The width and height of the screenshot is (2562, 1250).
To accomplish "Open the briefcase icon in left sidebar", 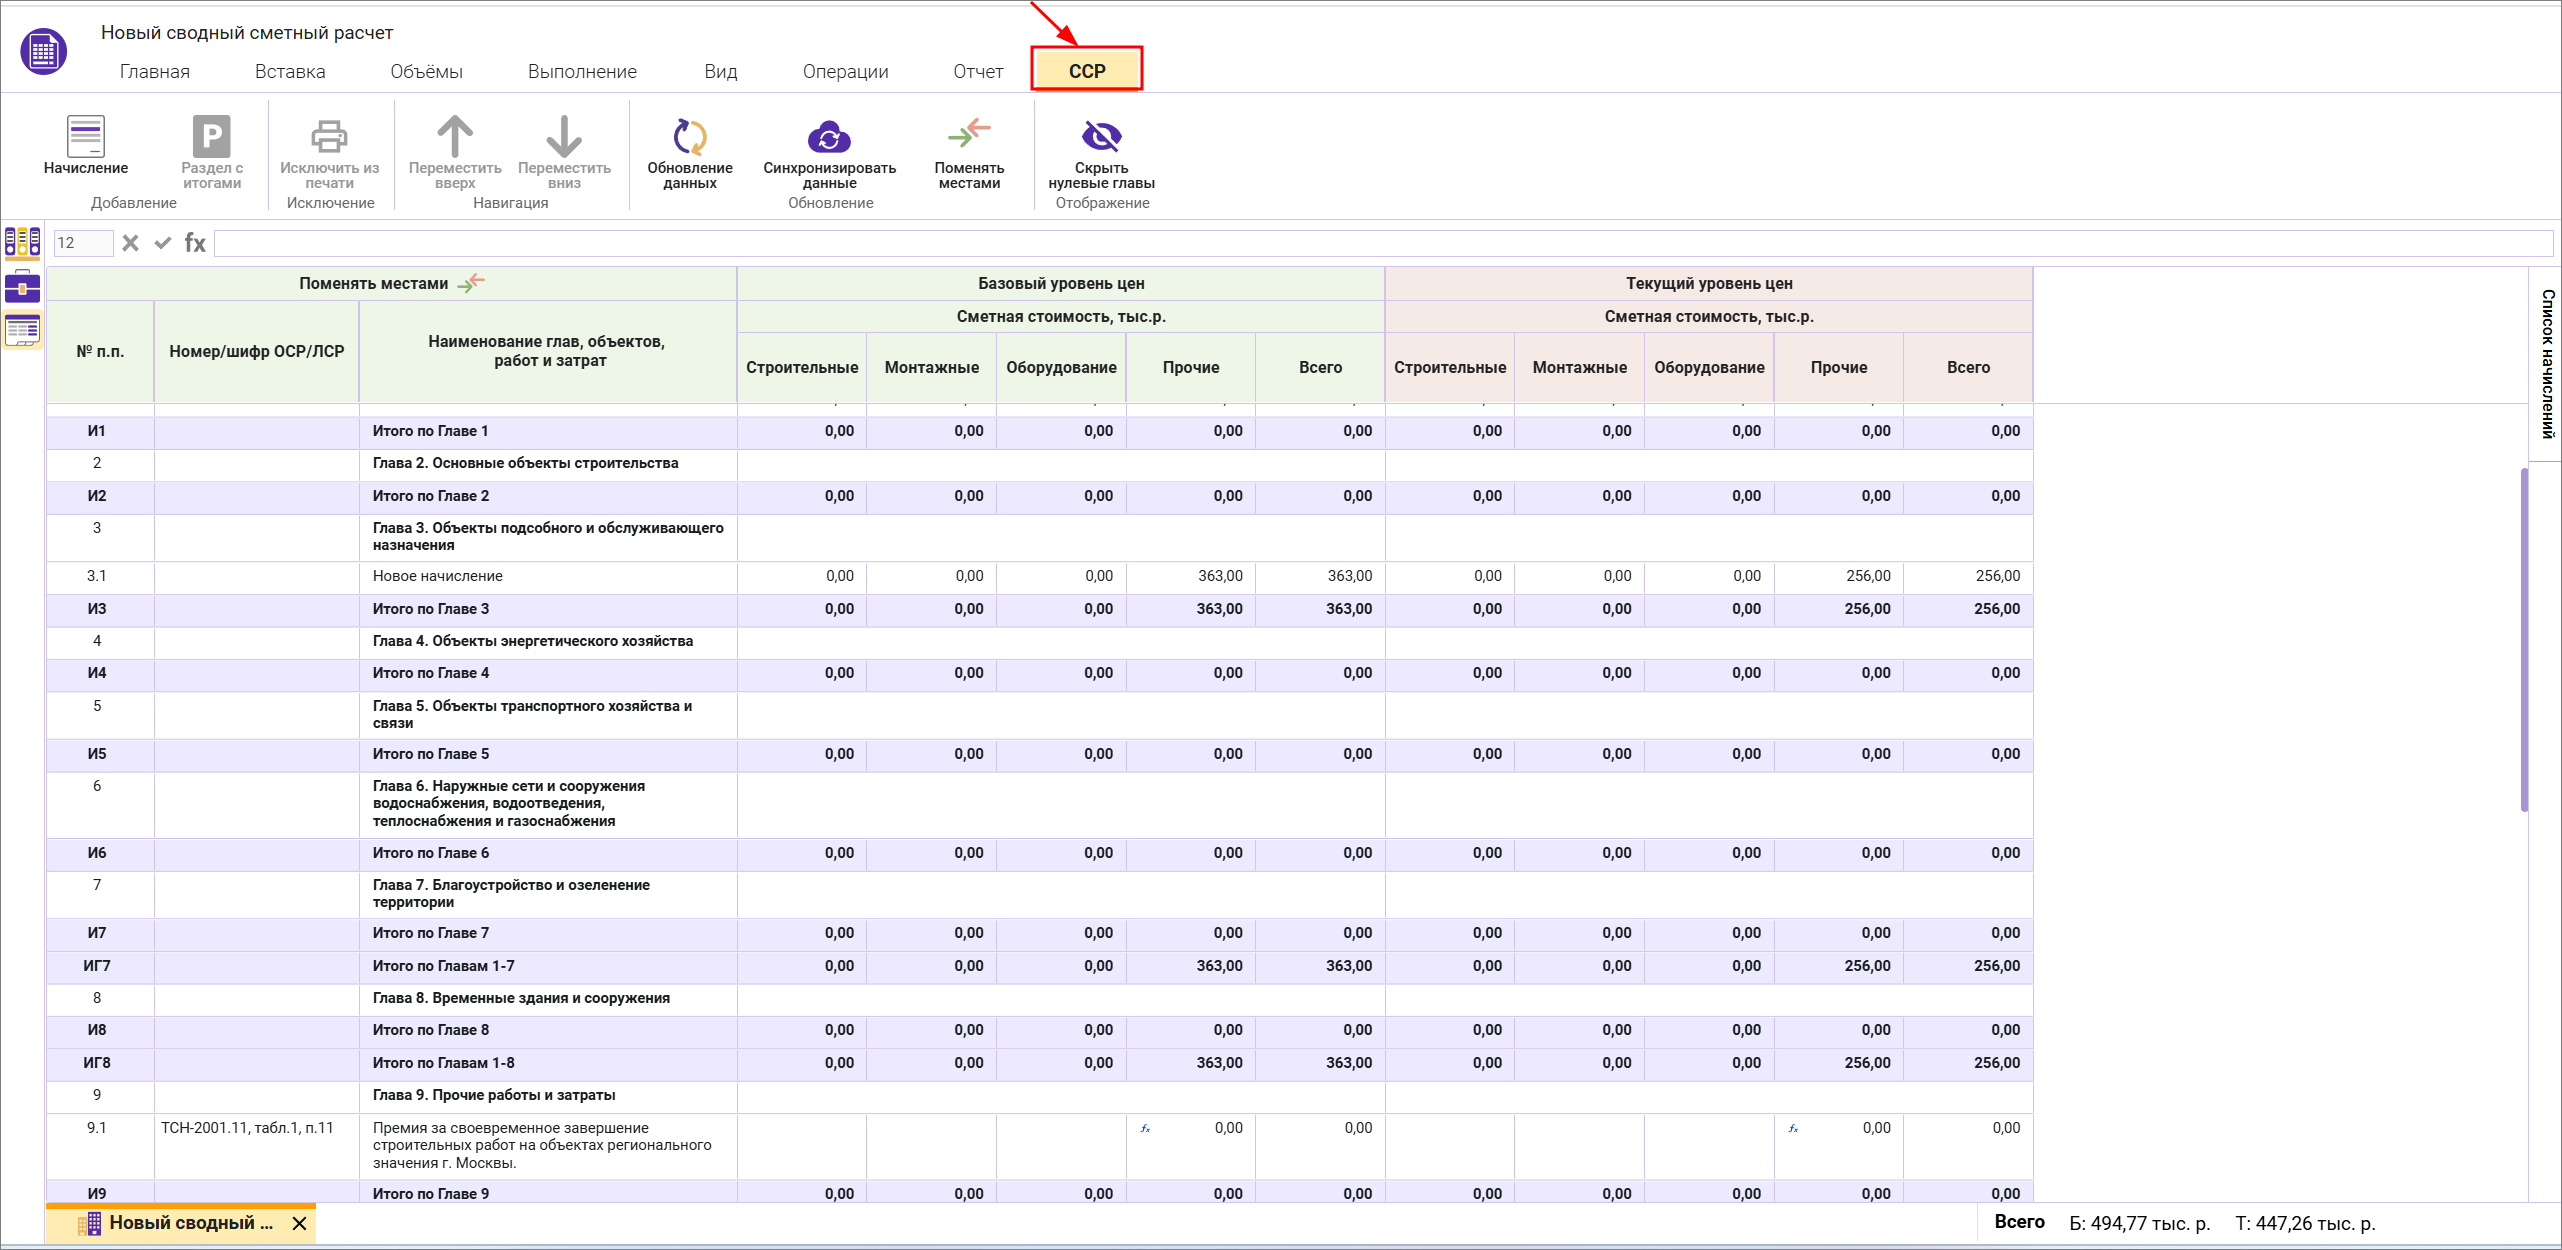I will pos(22,287).
